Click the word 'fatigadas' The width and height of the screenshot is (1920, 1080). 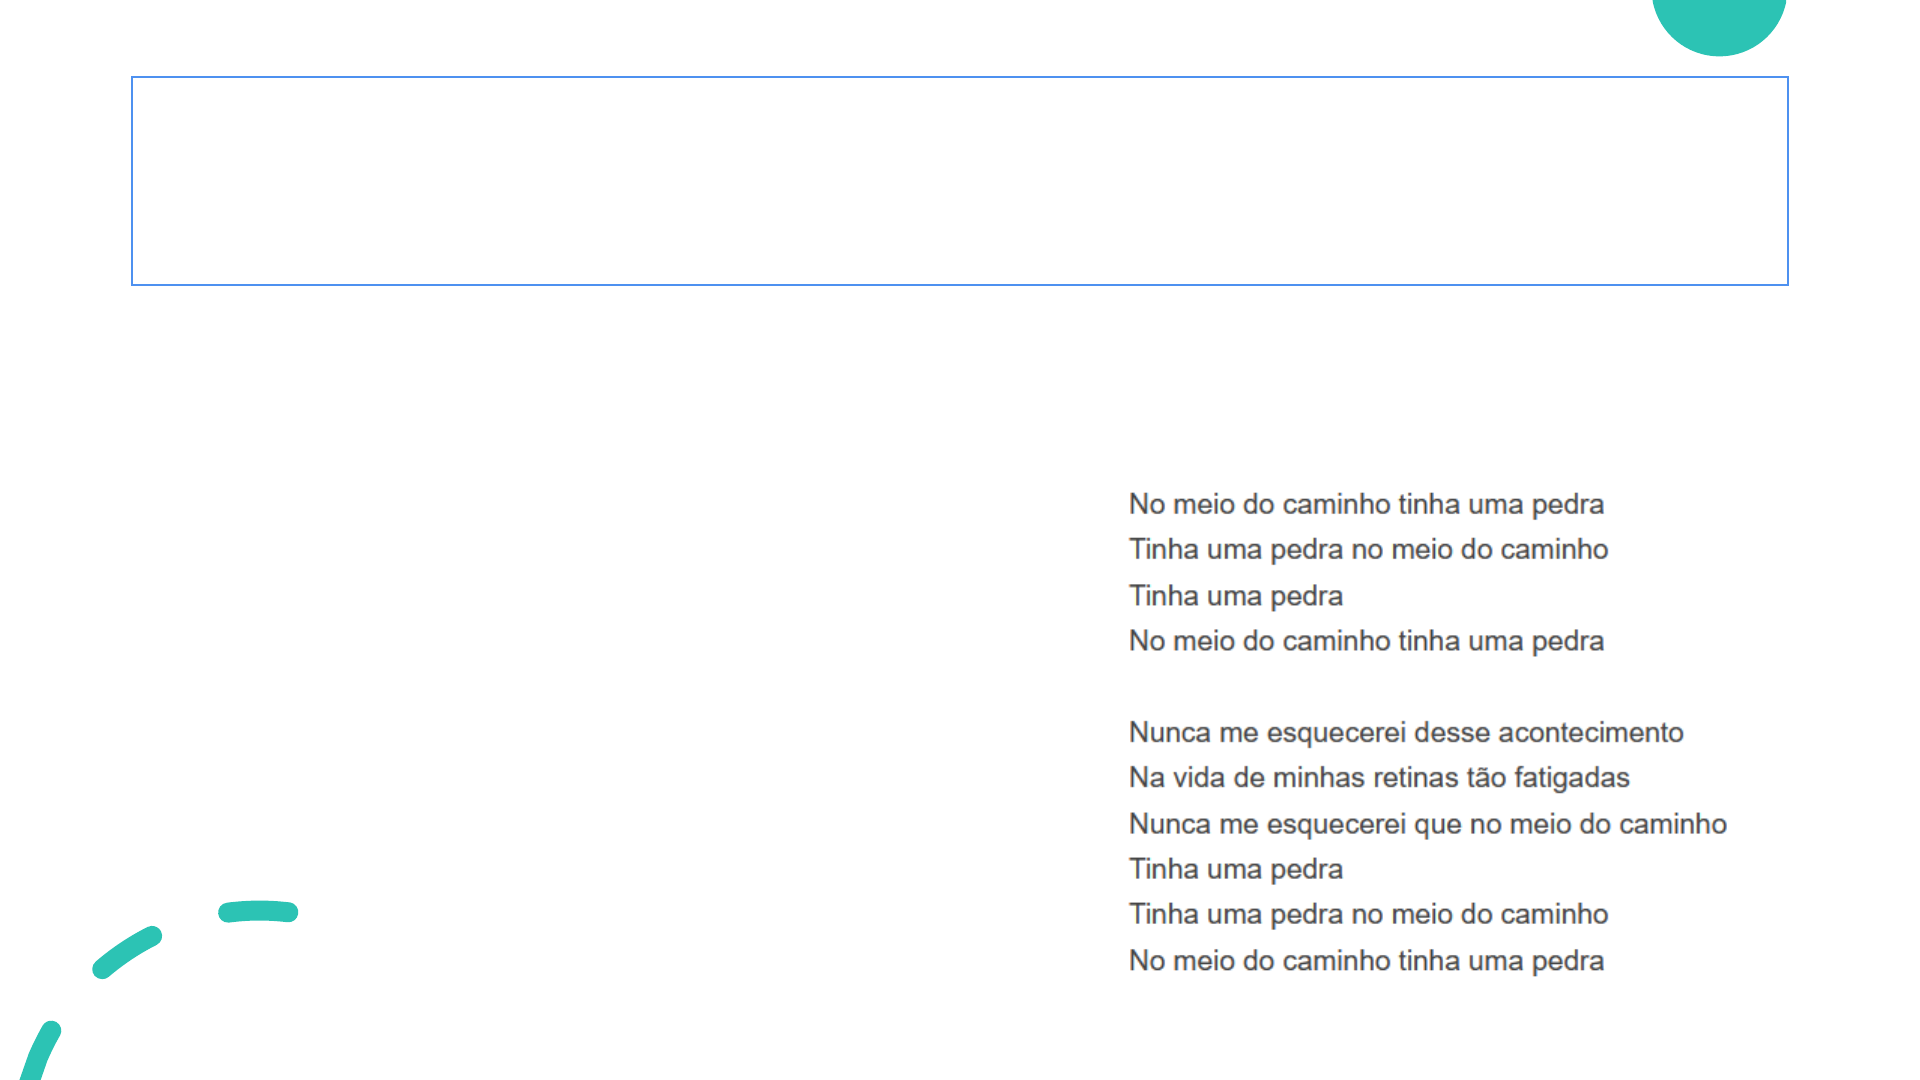pyautogui.click(x=1571, y=778)
